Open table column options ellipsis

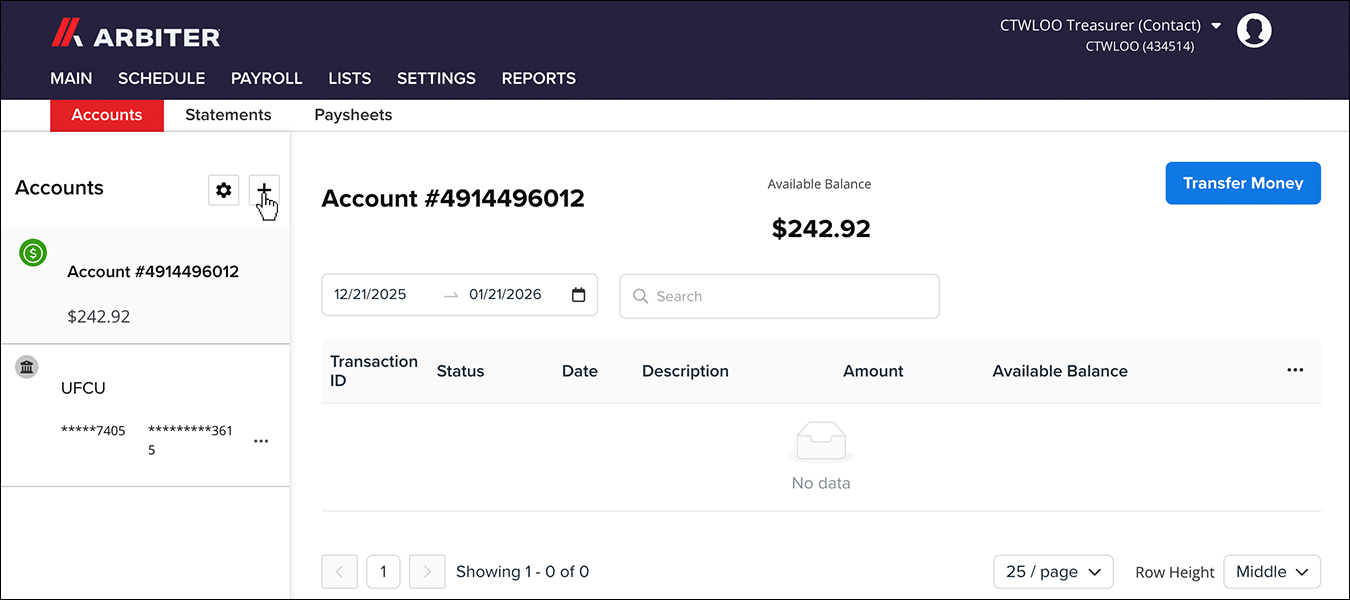pyautogui.click(x=1295, y=370)
